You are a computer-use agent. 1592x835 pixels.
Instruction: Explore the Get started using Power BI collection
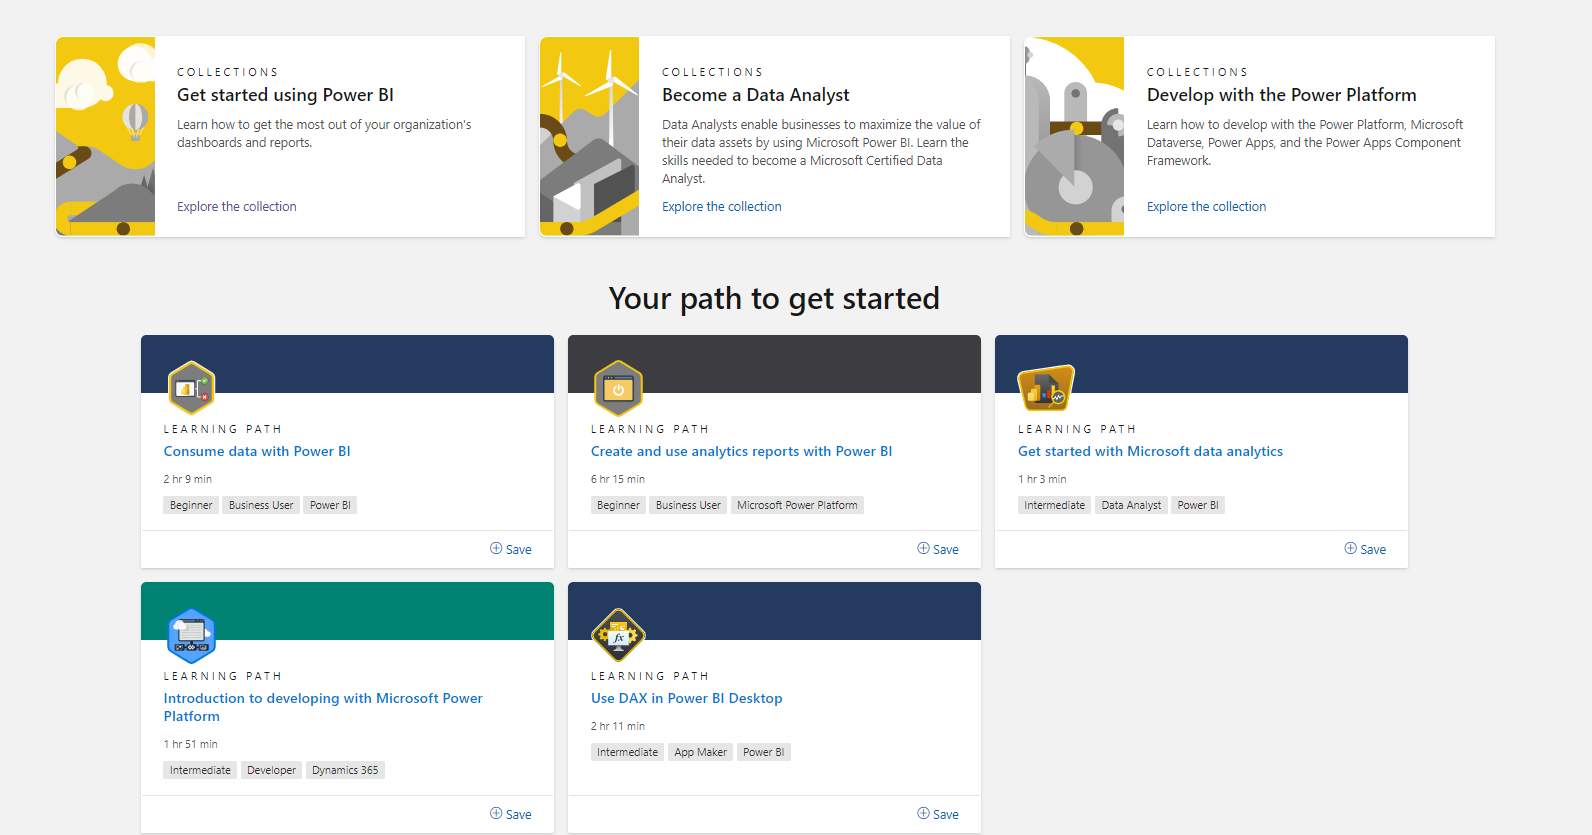tap(237, 207)
